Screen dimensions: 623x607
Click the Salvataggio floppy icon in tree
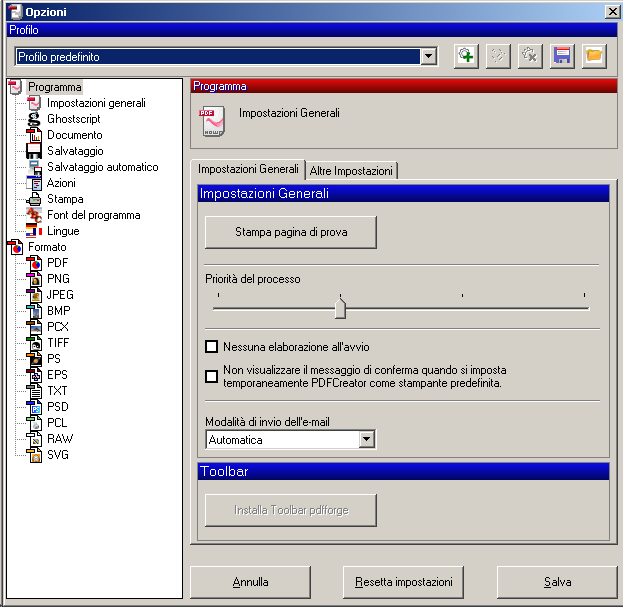point(34,151)
